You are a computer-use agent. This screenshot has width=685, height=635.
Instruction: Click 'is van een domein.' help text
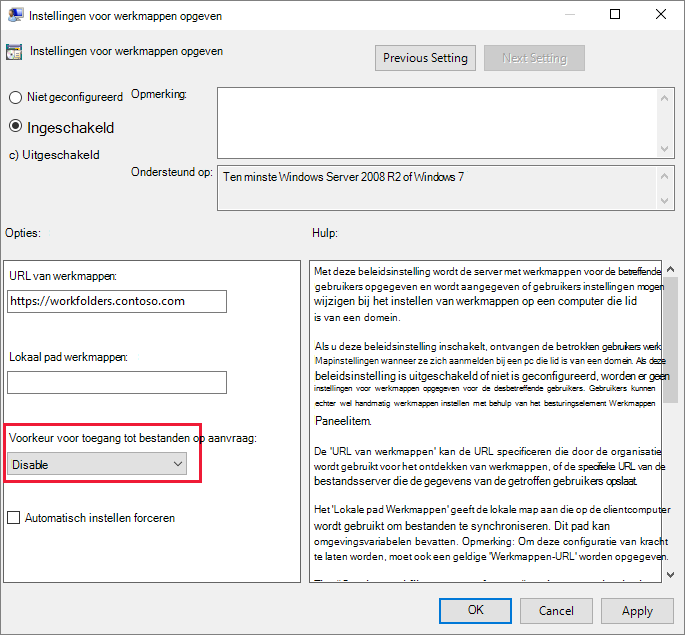pos(357,318)
